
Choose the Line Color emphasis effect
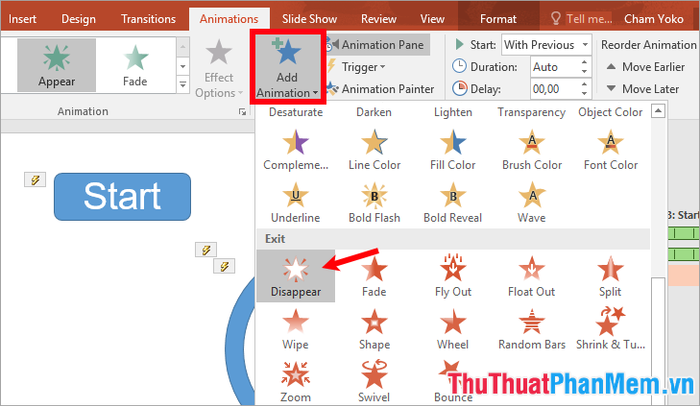tap(374, 150)
